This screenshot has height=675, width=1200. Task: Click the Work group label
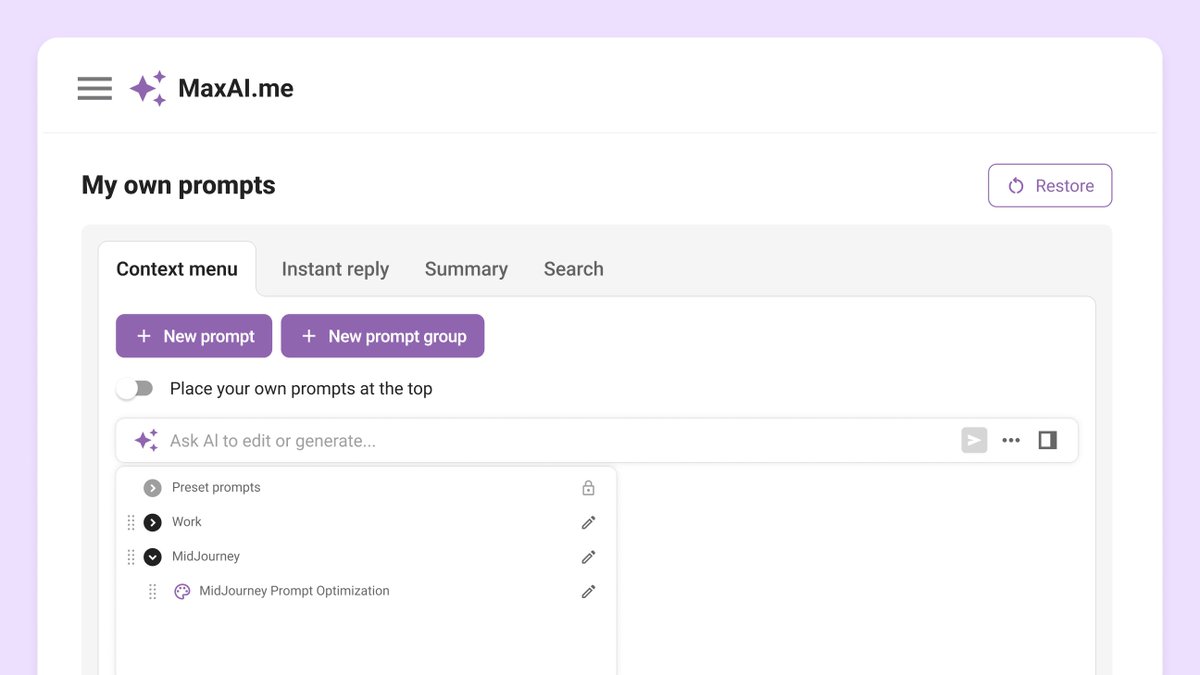(x=187, y=522)
